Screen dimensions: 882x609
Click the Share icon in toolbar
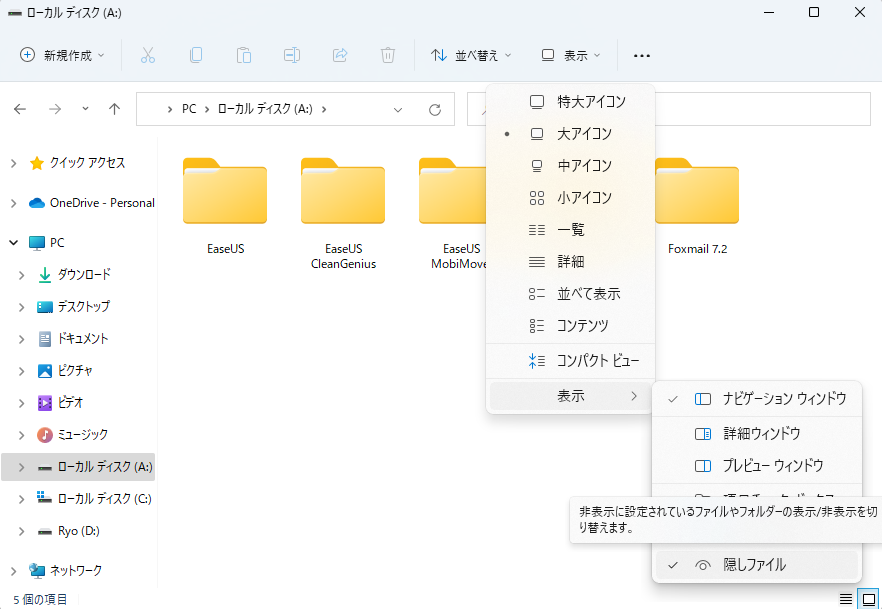tap(340, 55)
